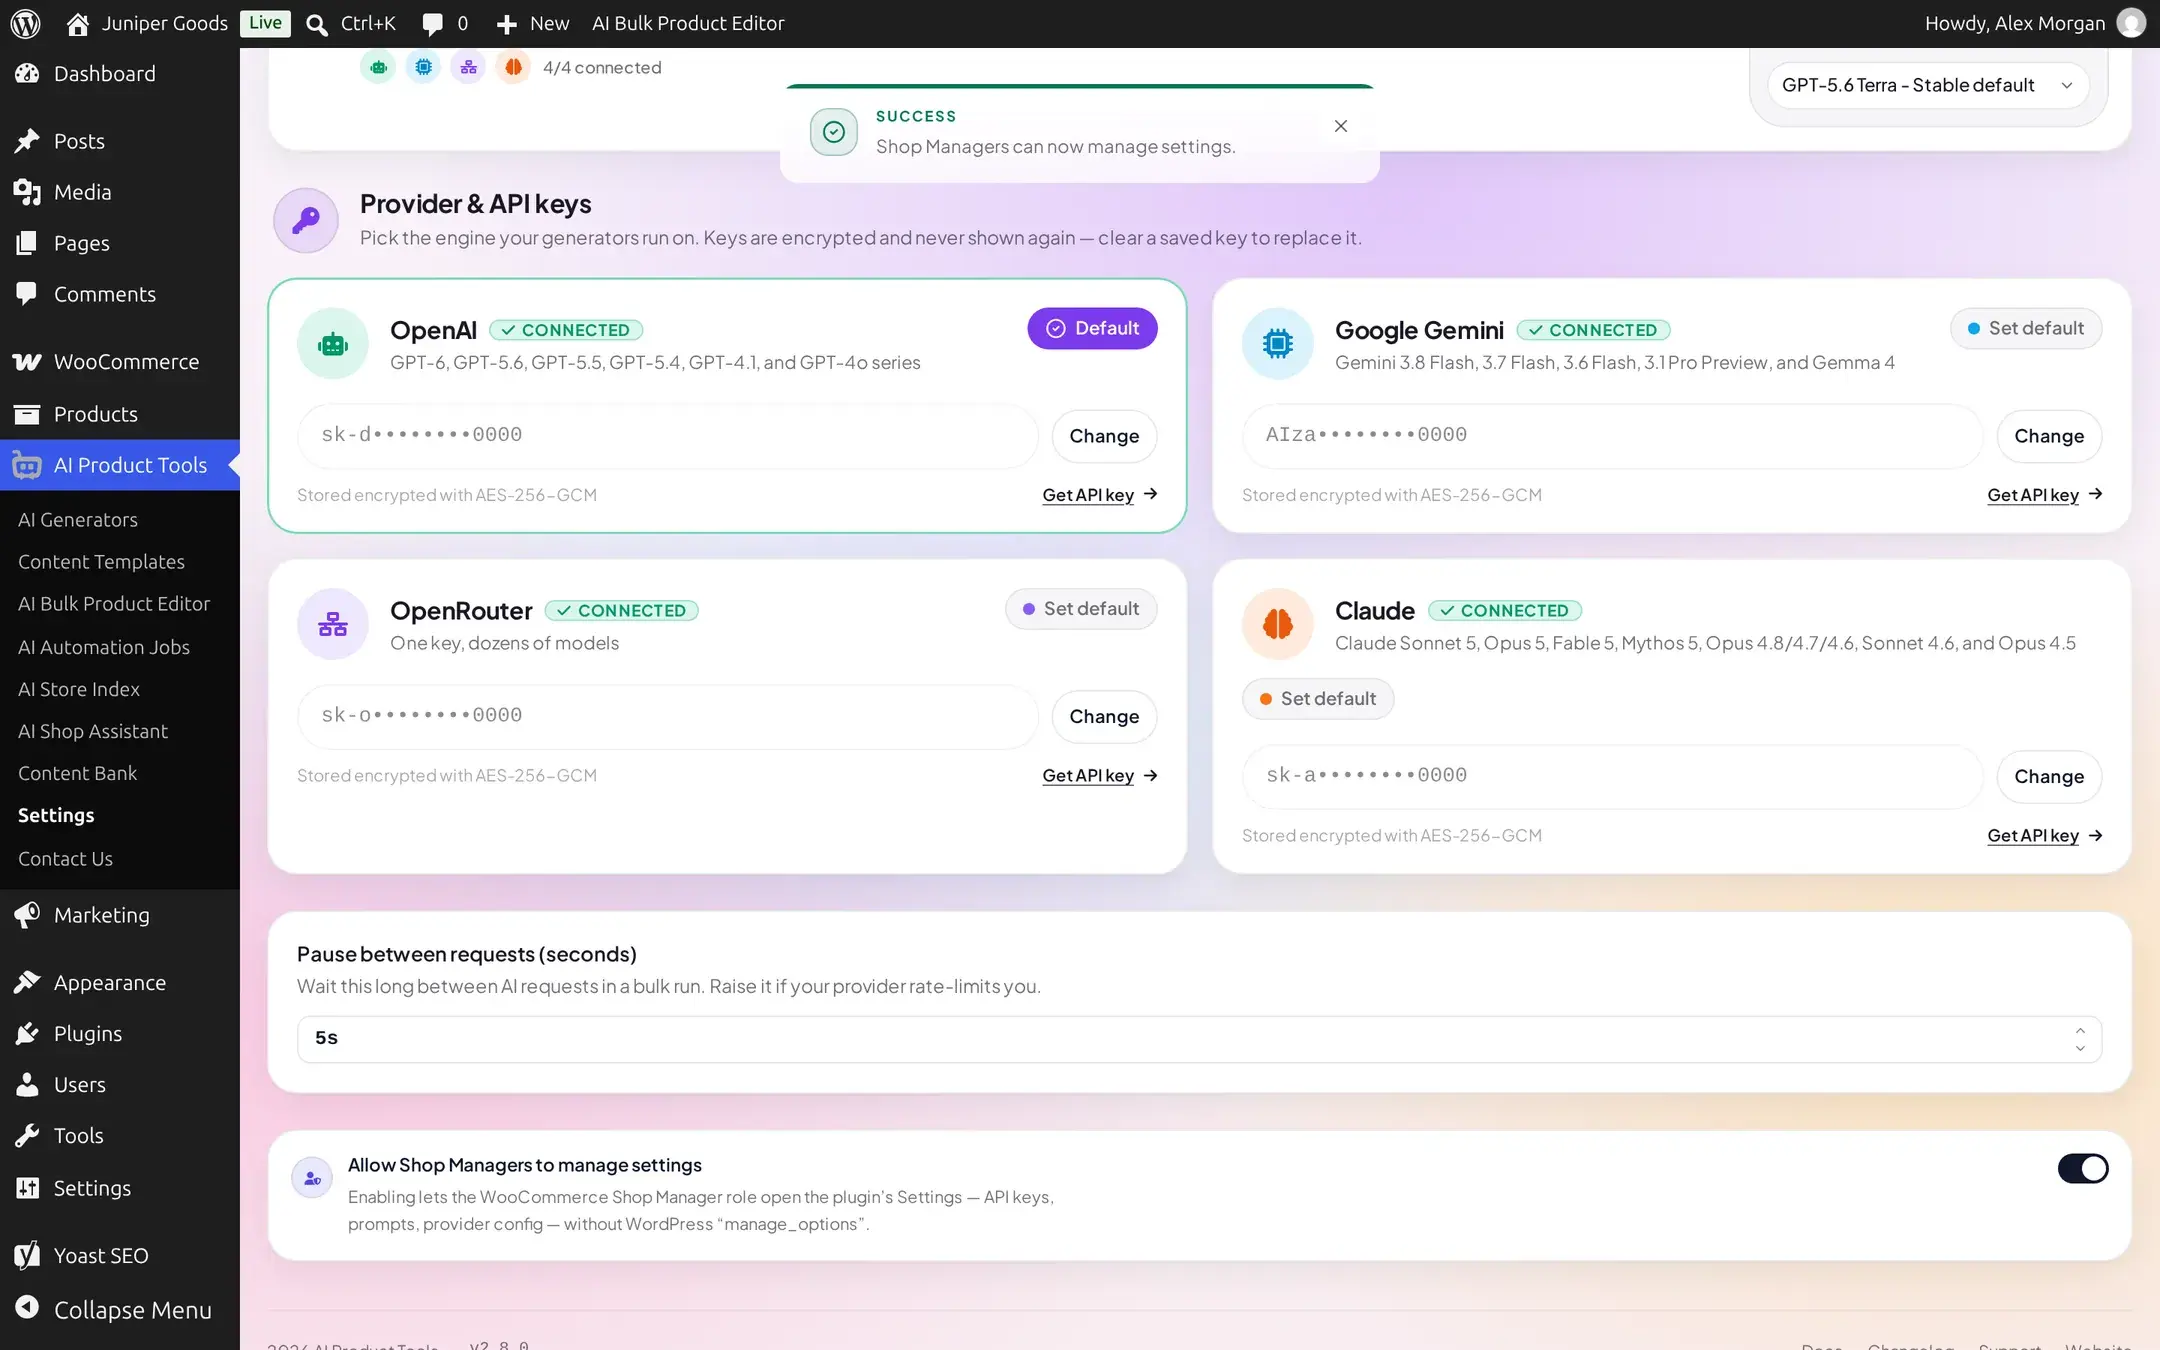The height and width of the screenshot is (1350, 2160).
Task: Open the Plugins menu
Action: (x=120, y=1034)
